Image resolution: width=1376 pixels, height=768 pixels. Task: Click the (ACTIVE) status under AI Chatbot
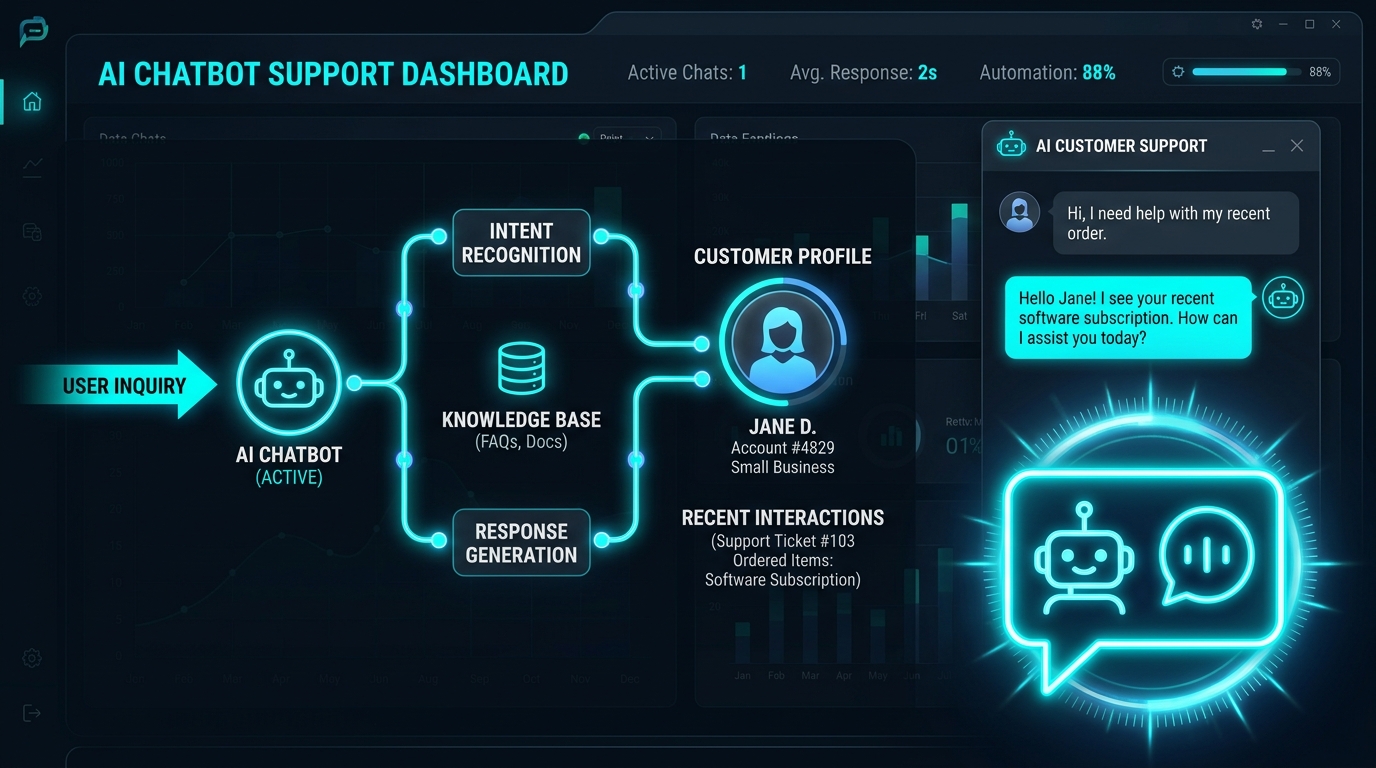(289, 478)
